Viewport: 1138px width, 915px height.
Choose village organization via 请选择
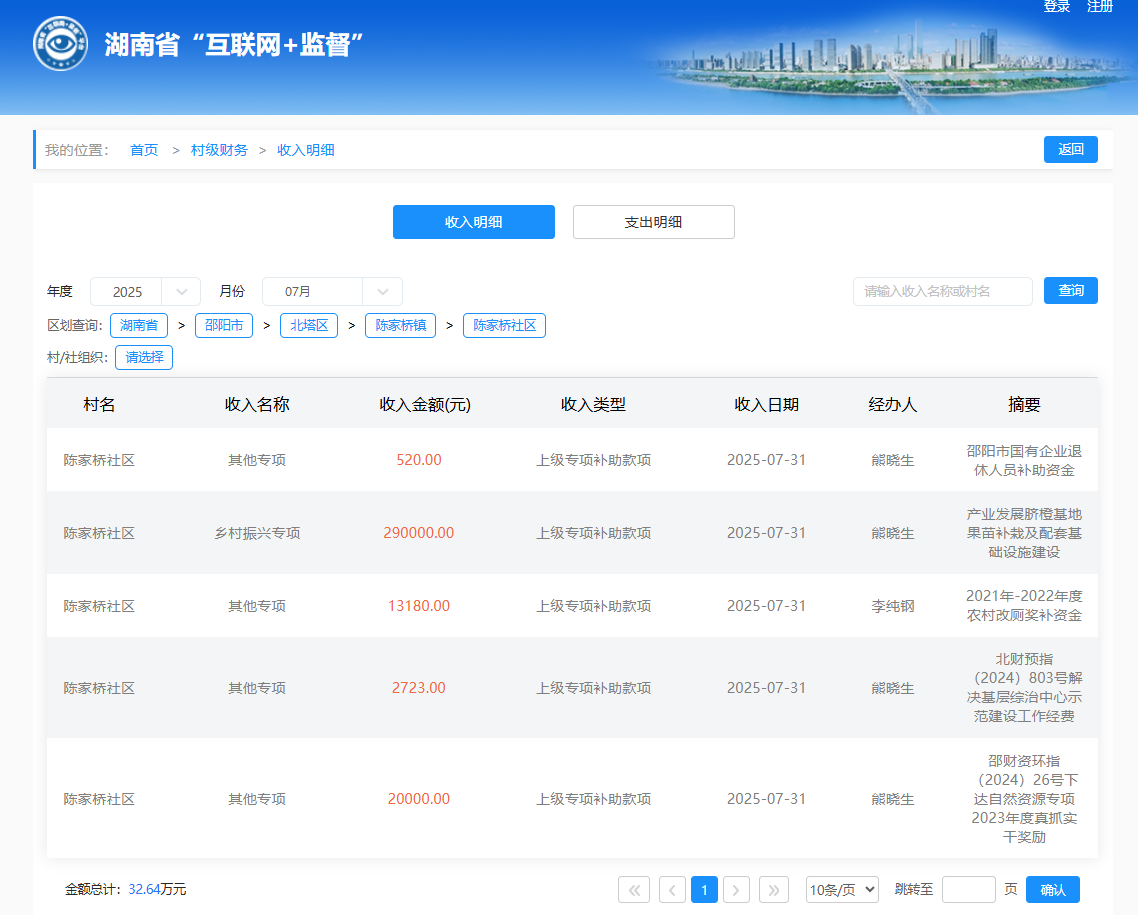(x=144, y=357)
